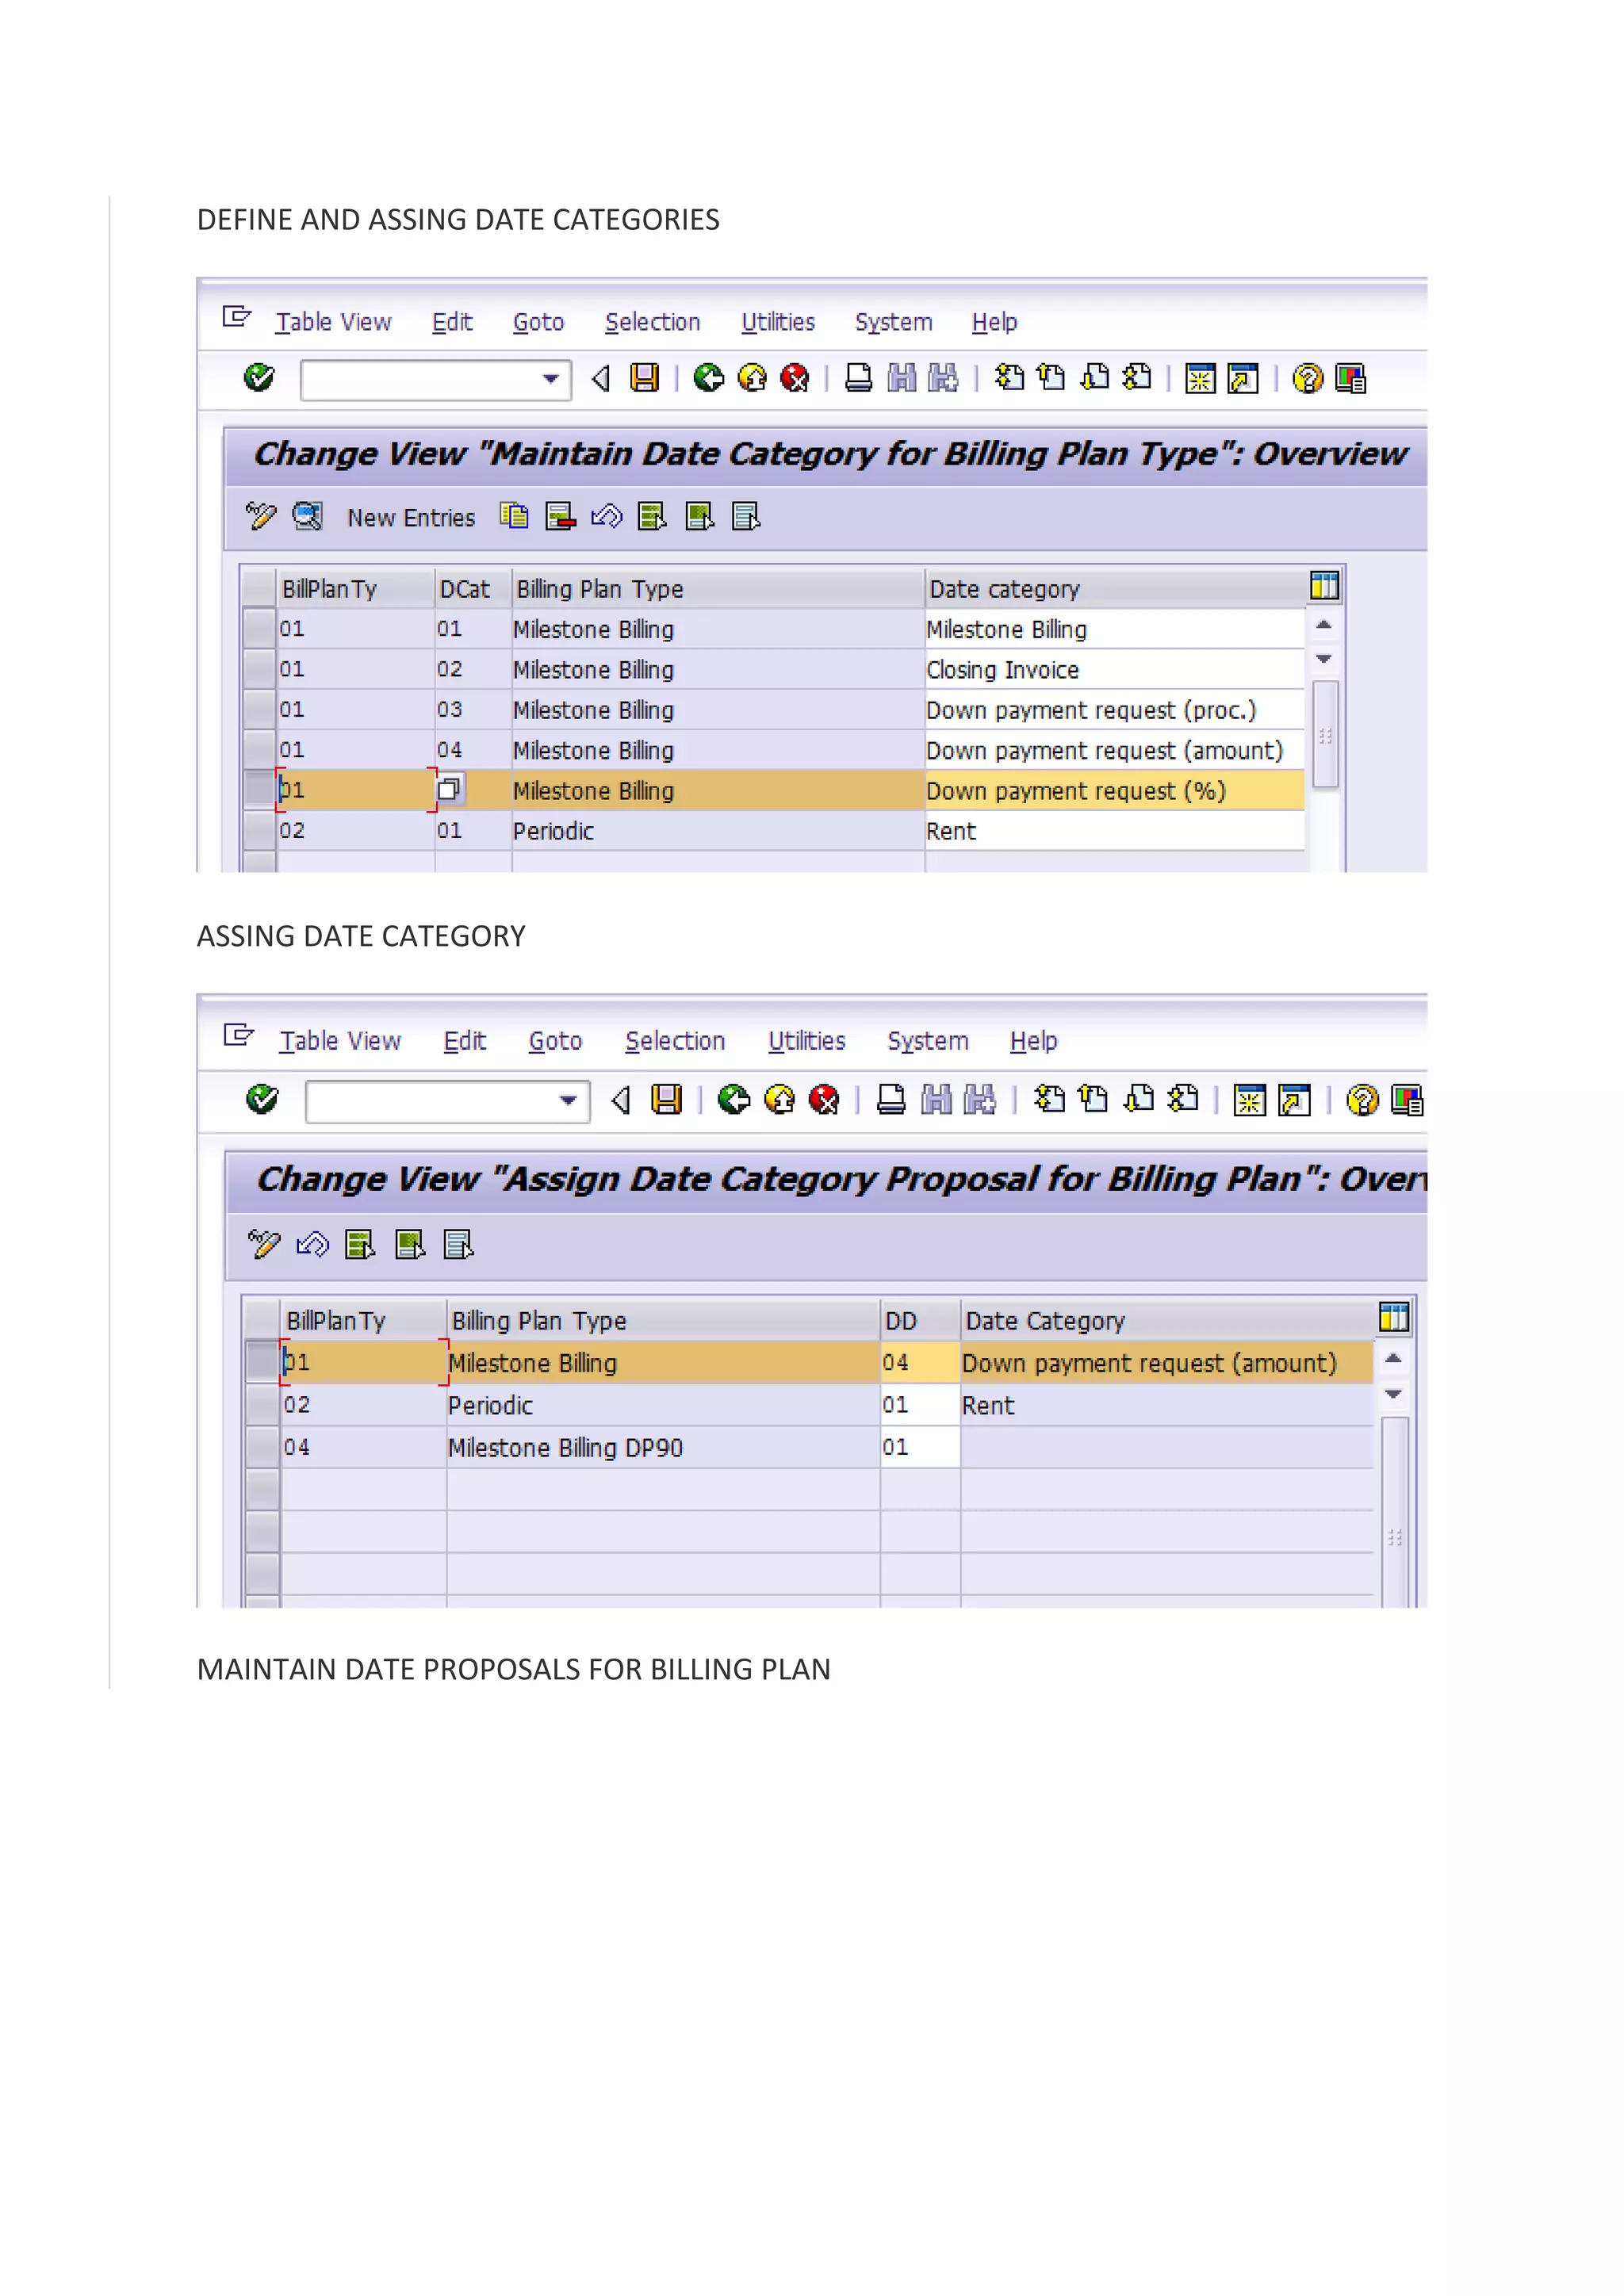Click New Entries button
Screen dimensions: 1624x2296
click(411, 518)
